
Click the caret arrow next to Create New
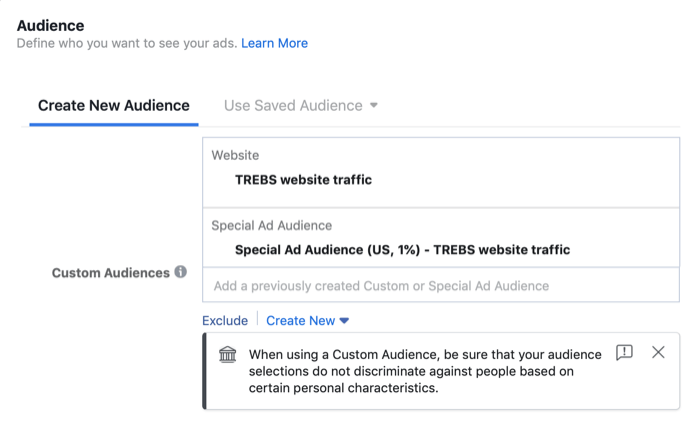(345, 321)
